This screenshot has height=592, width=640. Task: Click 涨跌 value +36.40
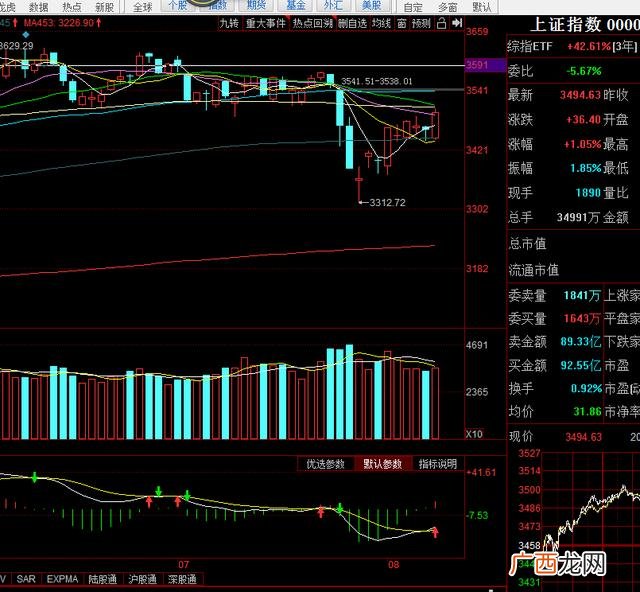click(x=583, y=120)
